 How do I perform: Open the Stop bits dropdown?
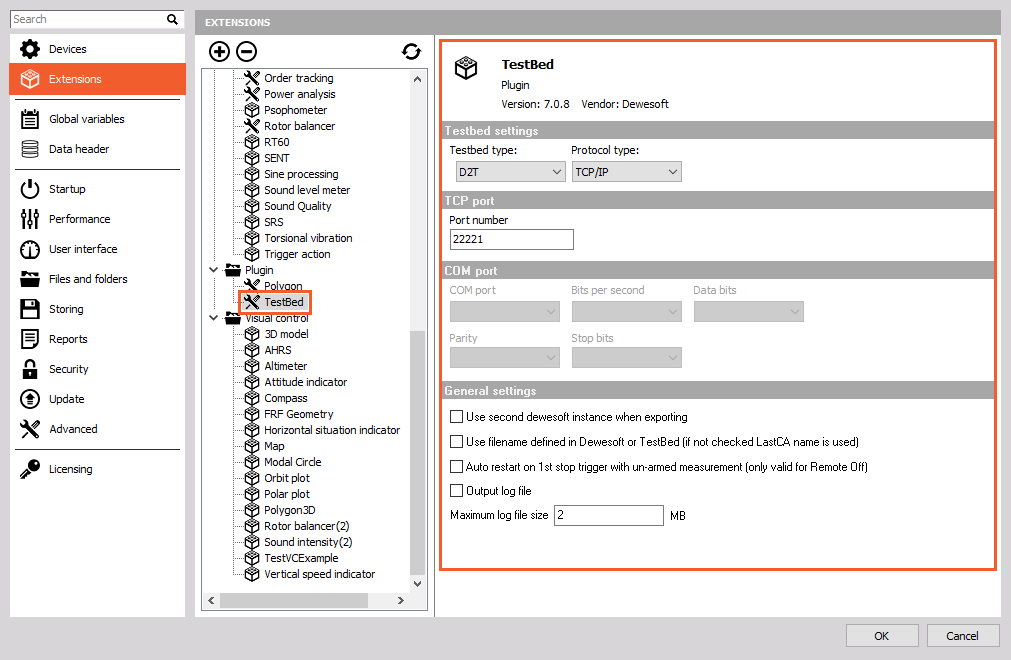tap(627, 358)
